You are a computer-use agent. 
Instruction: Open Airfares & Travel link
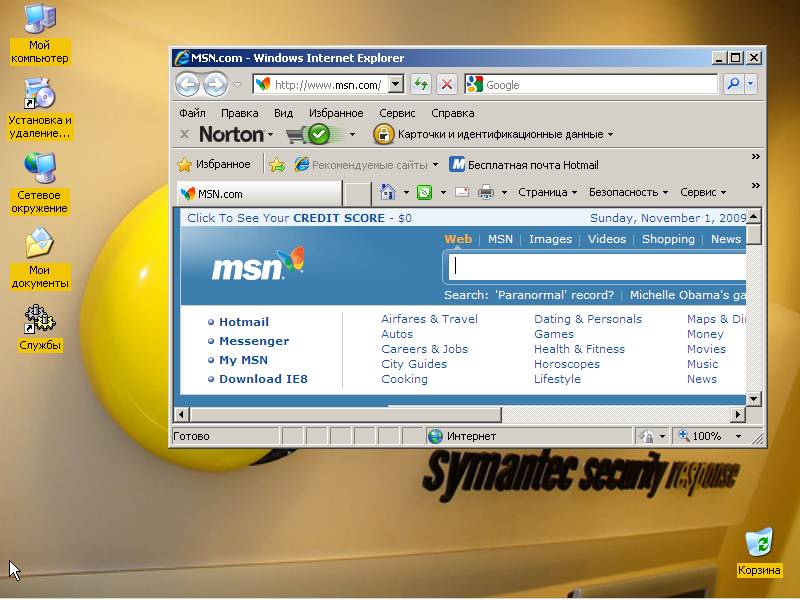pyautogui.click(x=430, y=319)
